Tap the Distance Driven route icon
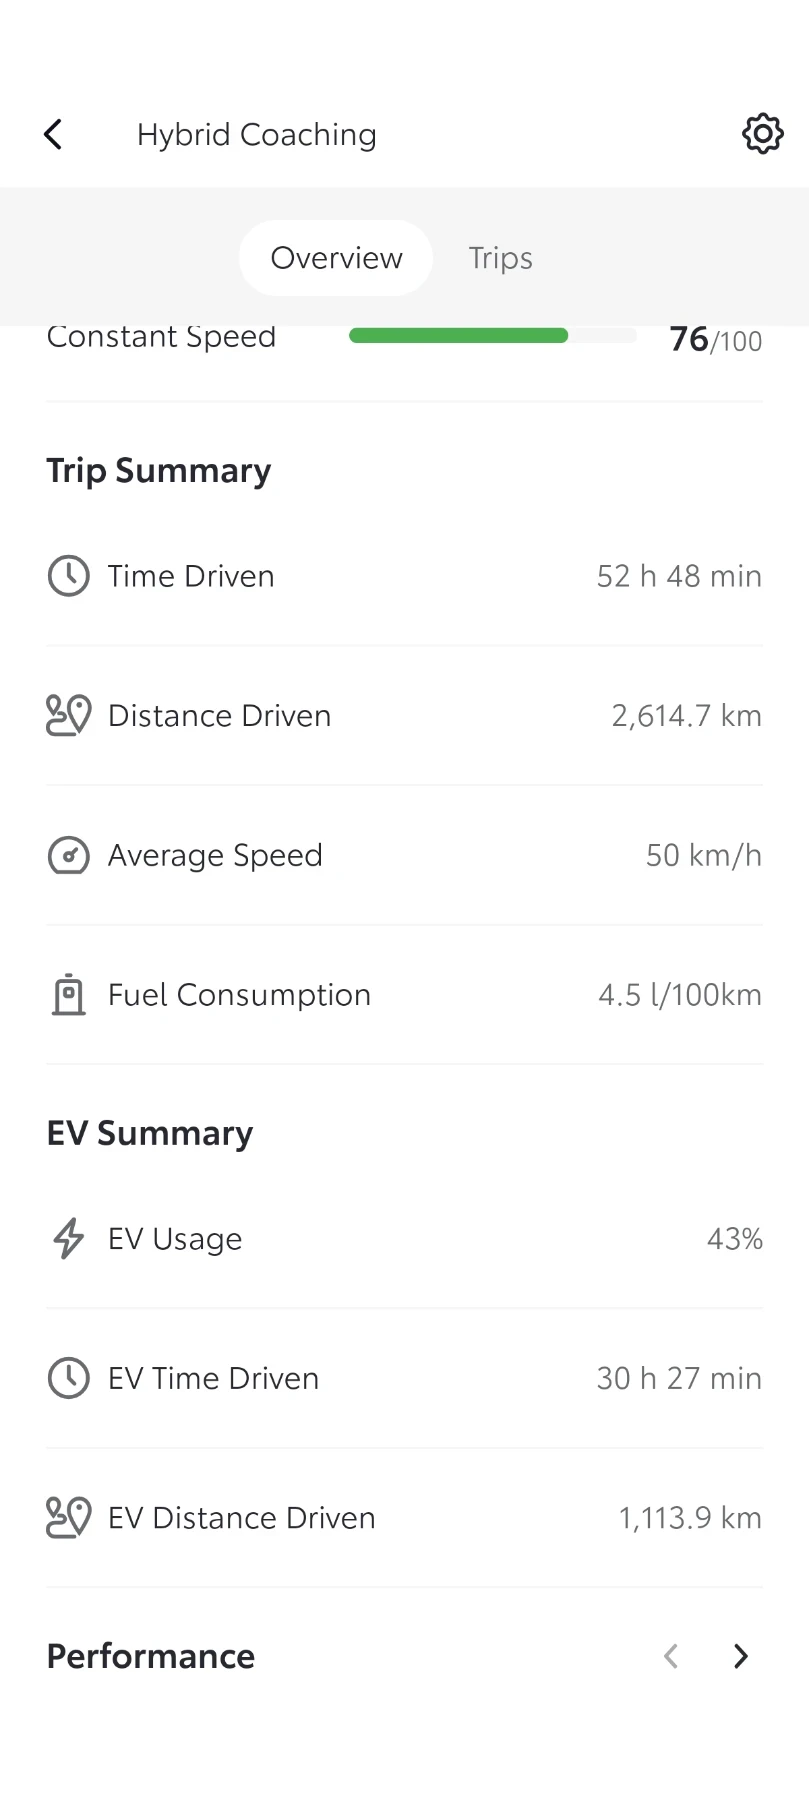Viewport: 809px width, 1800px height. tap(69, 716)
